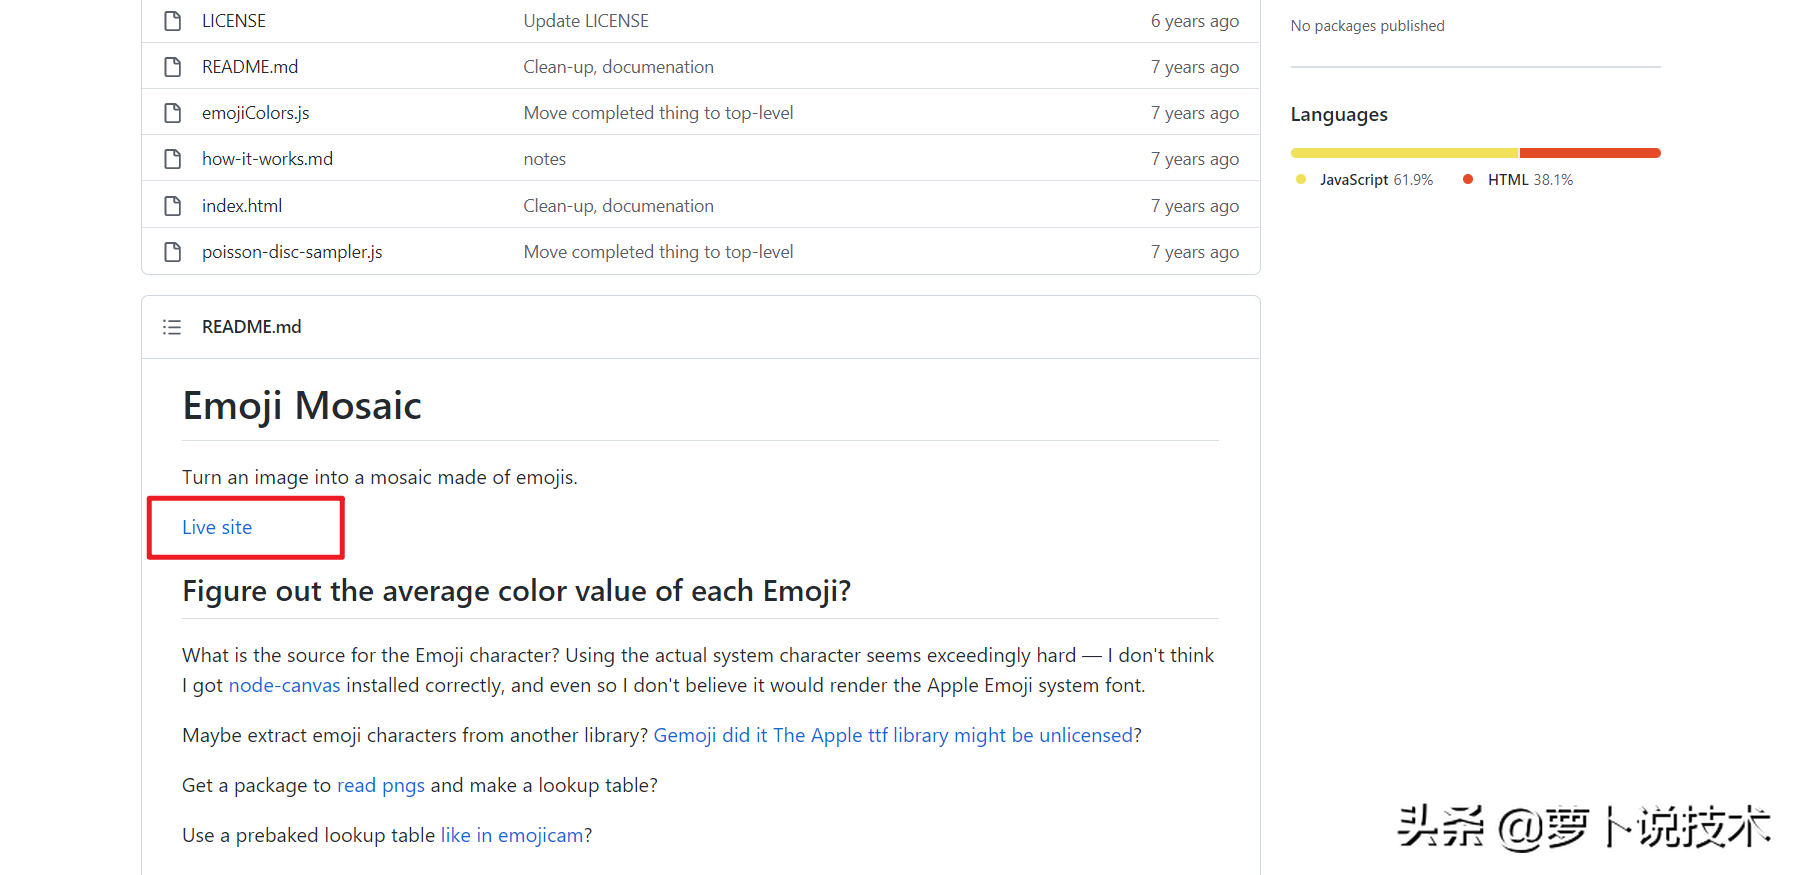Open the README outline list icon
Image resolution: width=1797 pixels, height=875 pixels.
(x=172, y=327)
